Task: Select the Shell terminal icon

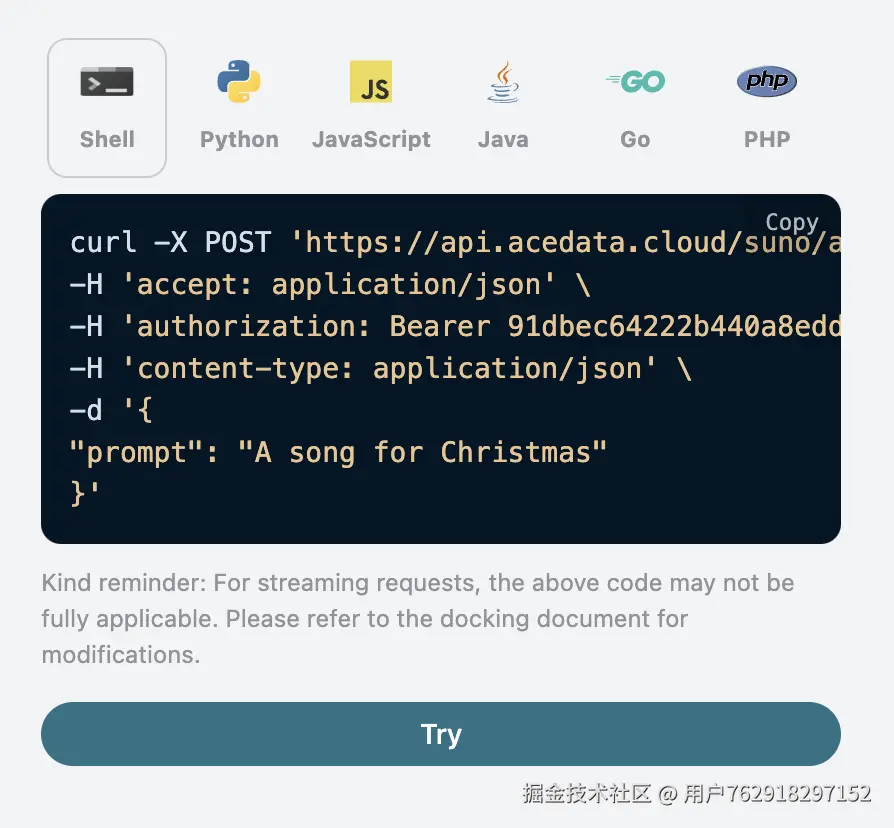Action: (x=107, y=82)
